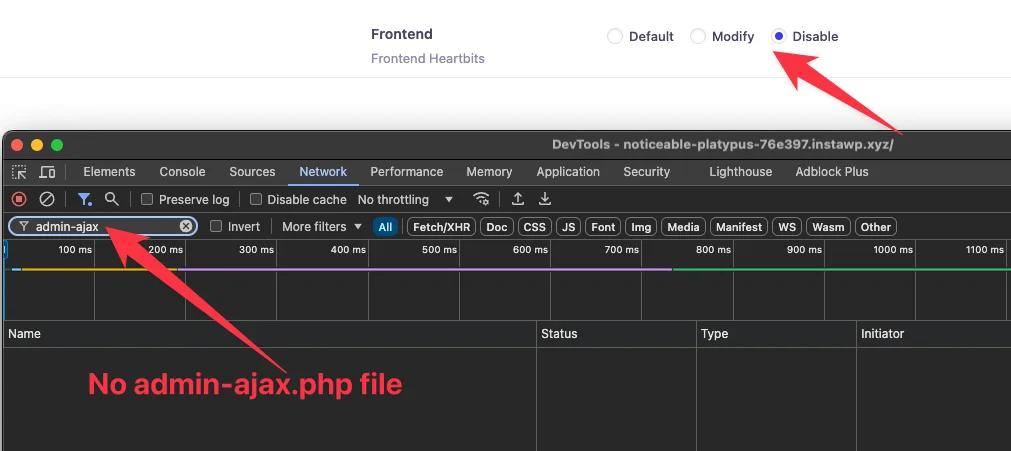Open the No throttling dropdown
The image size is (1011, 451).
(405, 199)
